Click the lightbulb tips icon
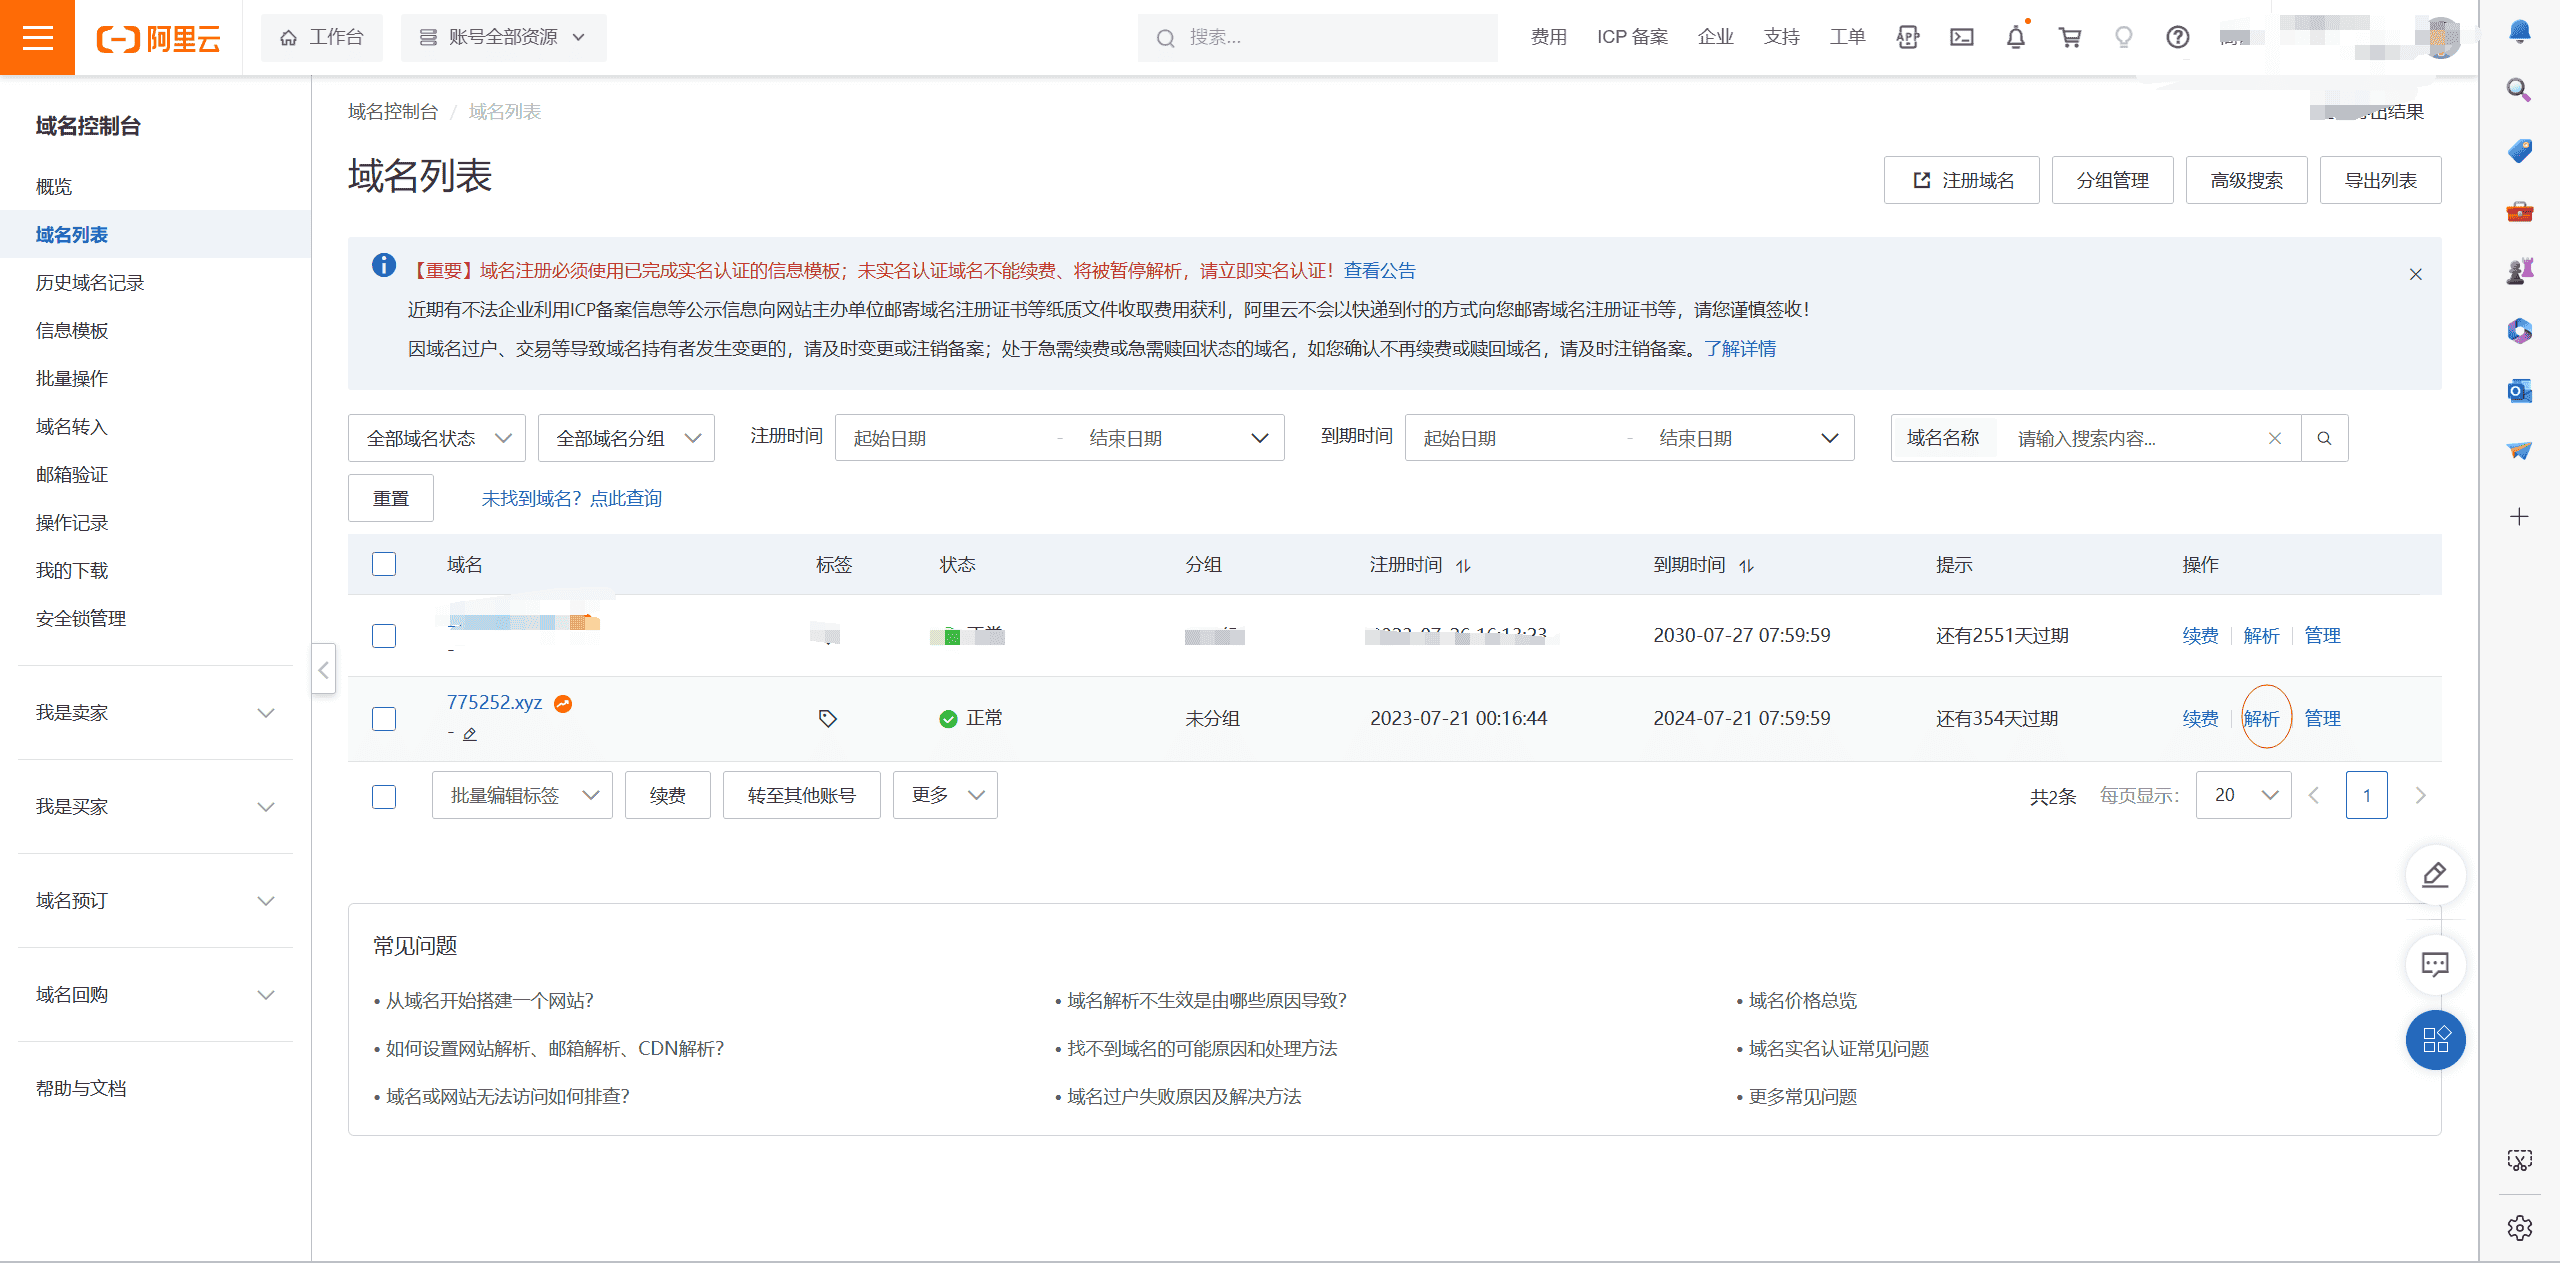Screen dimensions: 2560x1263 2124,37
